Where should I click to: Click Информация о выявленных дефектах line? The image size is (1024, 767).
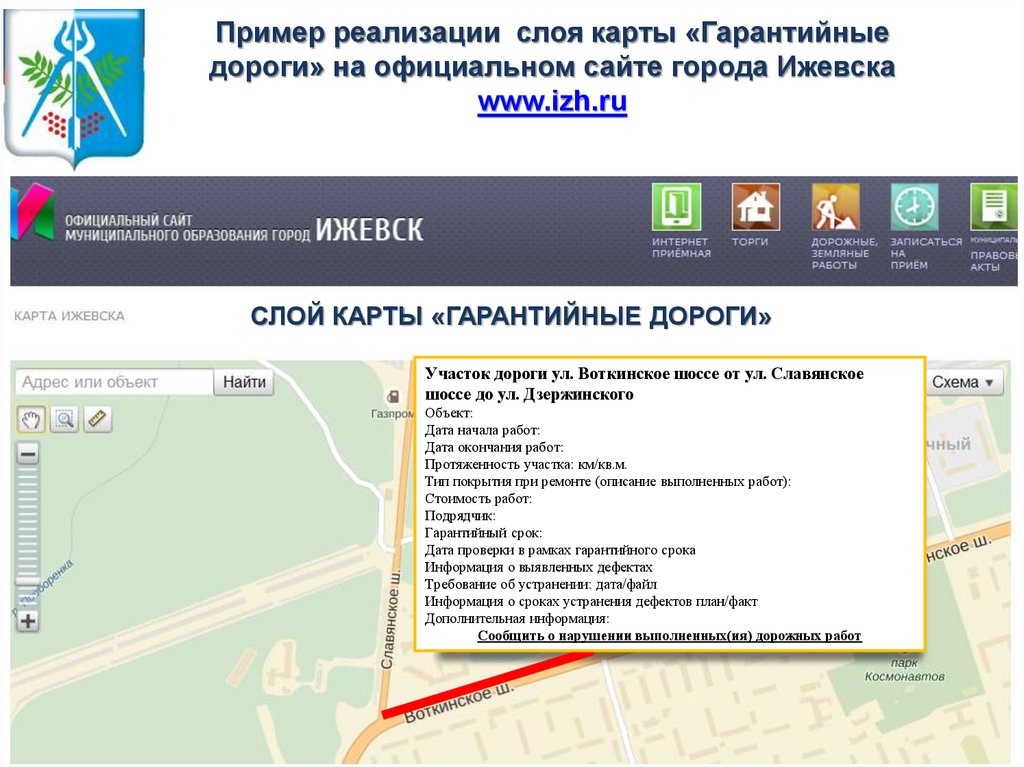coord(539,567)
